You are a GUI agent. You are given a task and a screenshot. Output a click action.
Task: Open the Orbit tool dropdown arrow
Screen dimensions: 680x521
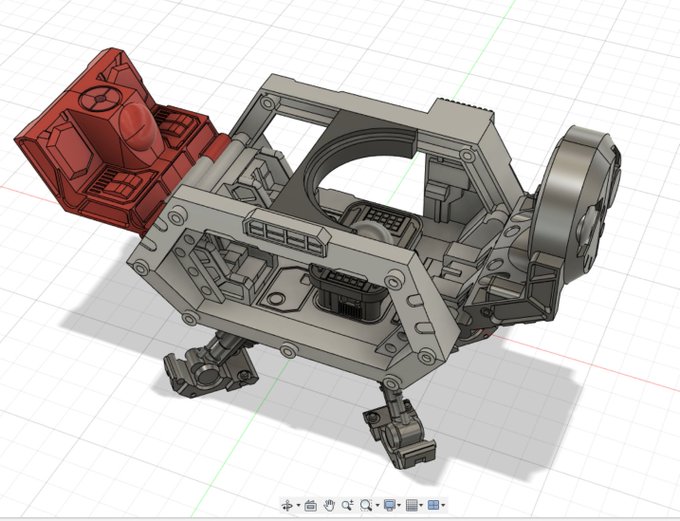(x=298, y=506)
